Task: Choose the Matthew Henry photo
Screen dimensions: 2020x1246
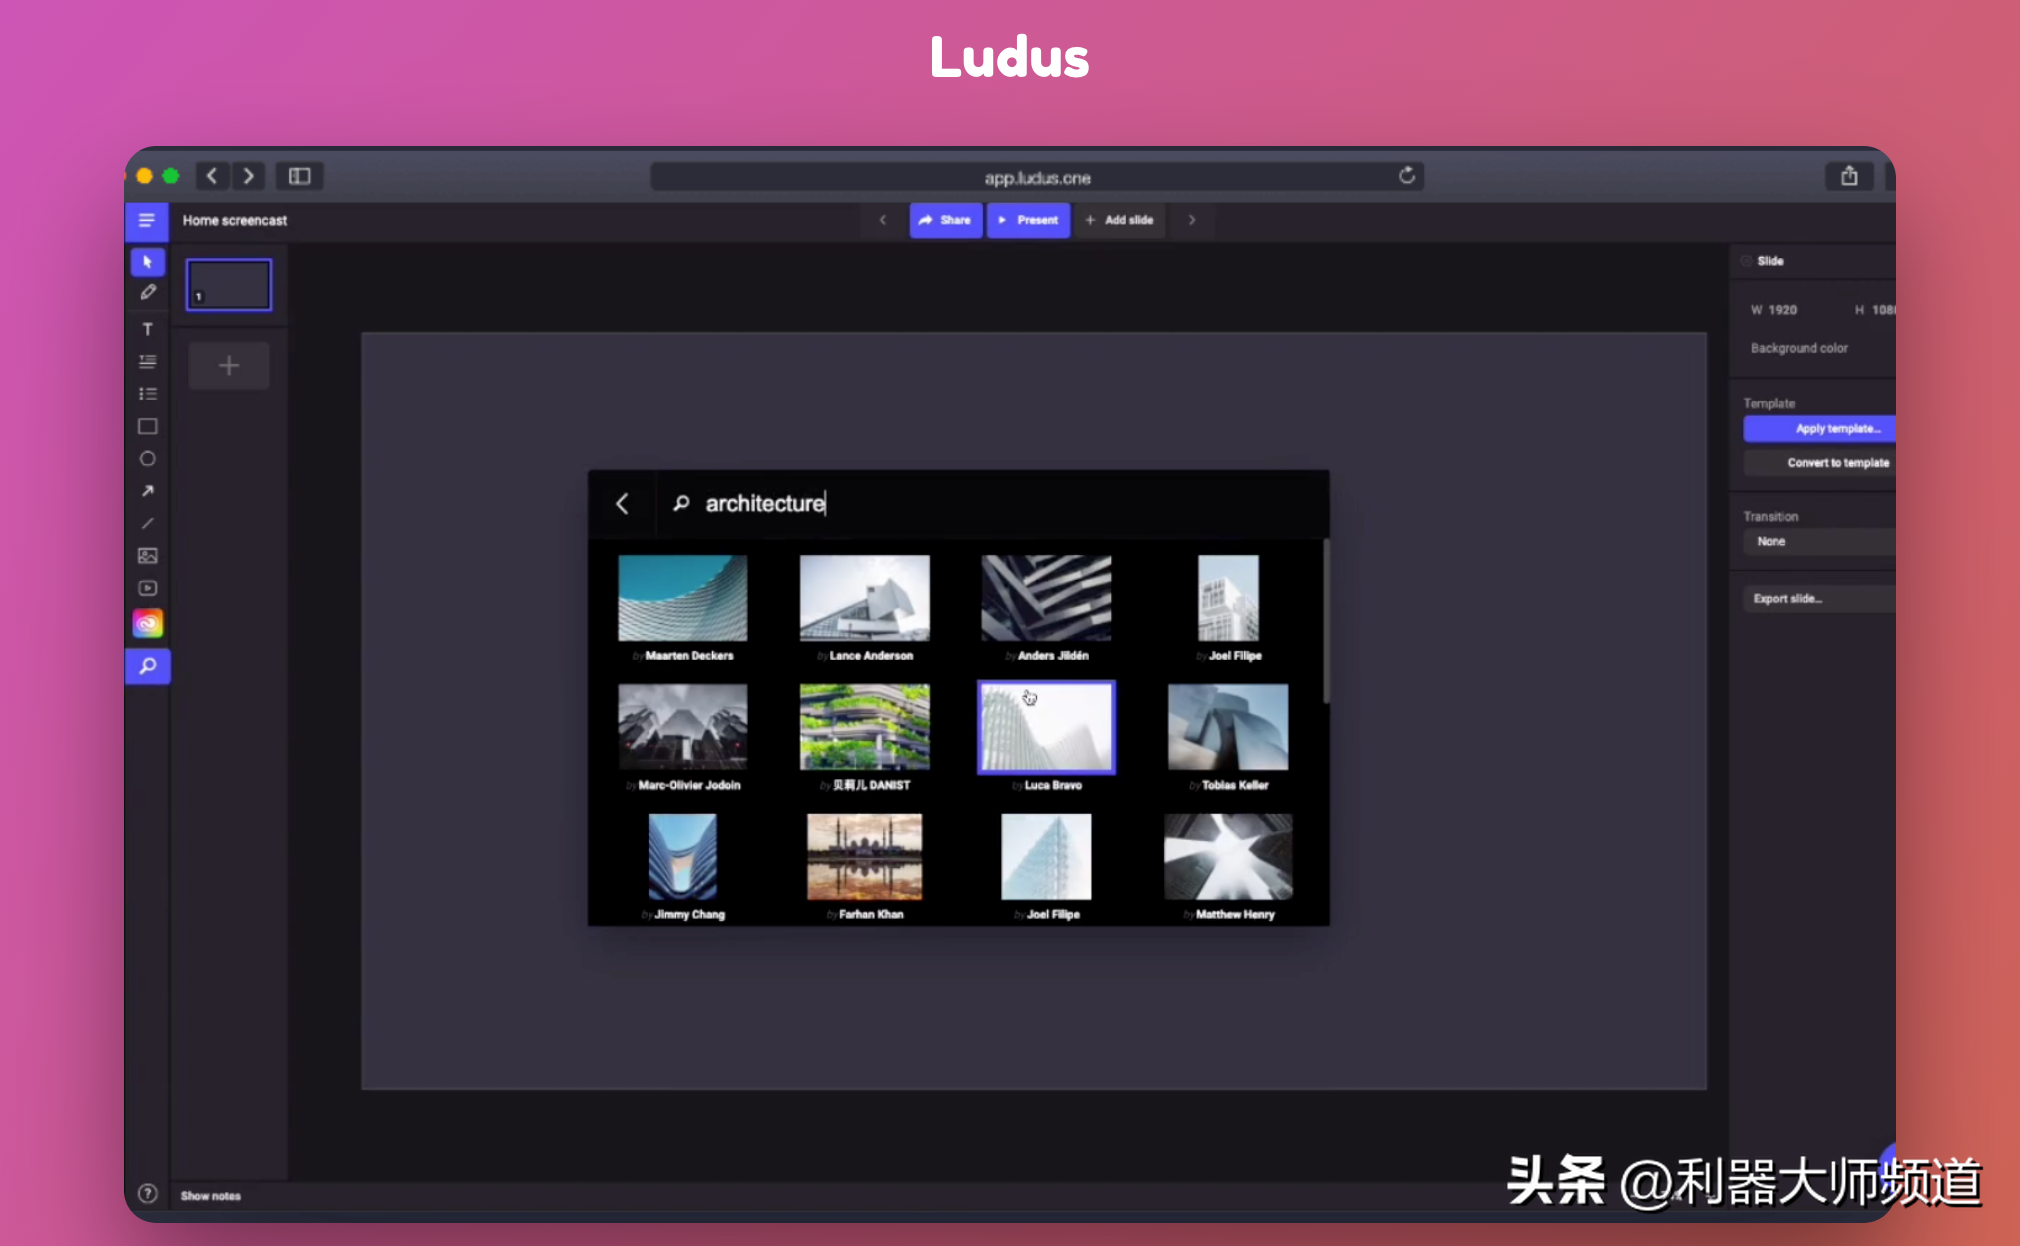Action: click(1228, 857)
